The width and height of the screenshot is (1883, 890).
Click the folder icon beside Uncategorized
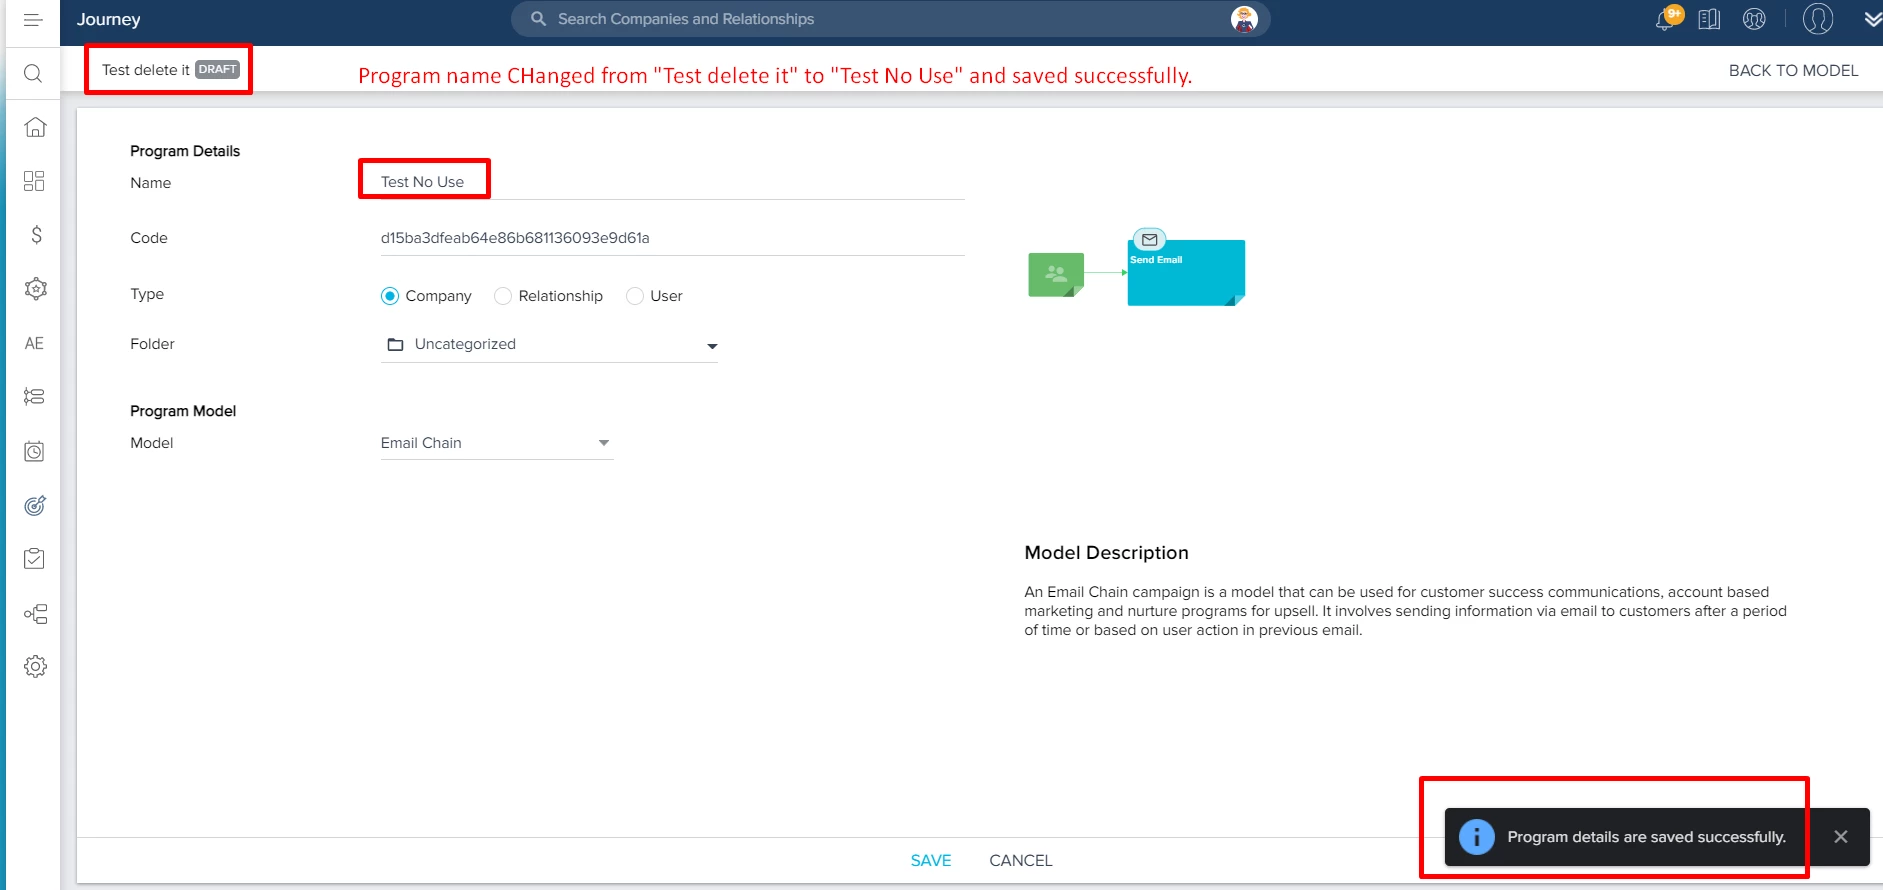point(395,344)
